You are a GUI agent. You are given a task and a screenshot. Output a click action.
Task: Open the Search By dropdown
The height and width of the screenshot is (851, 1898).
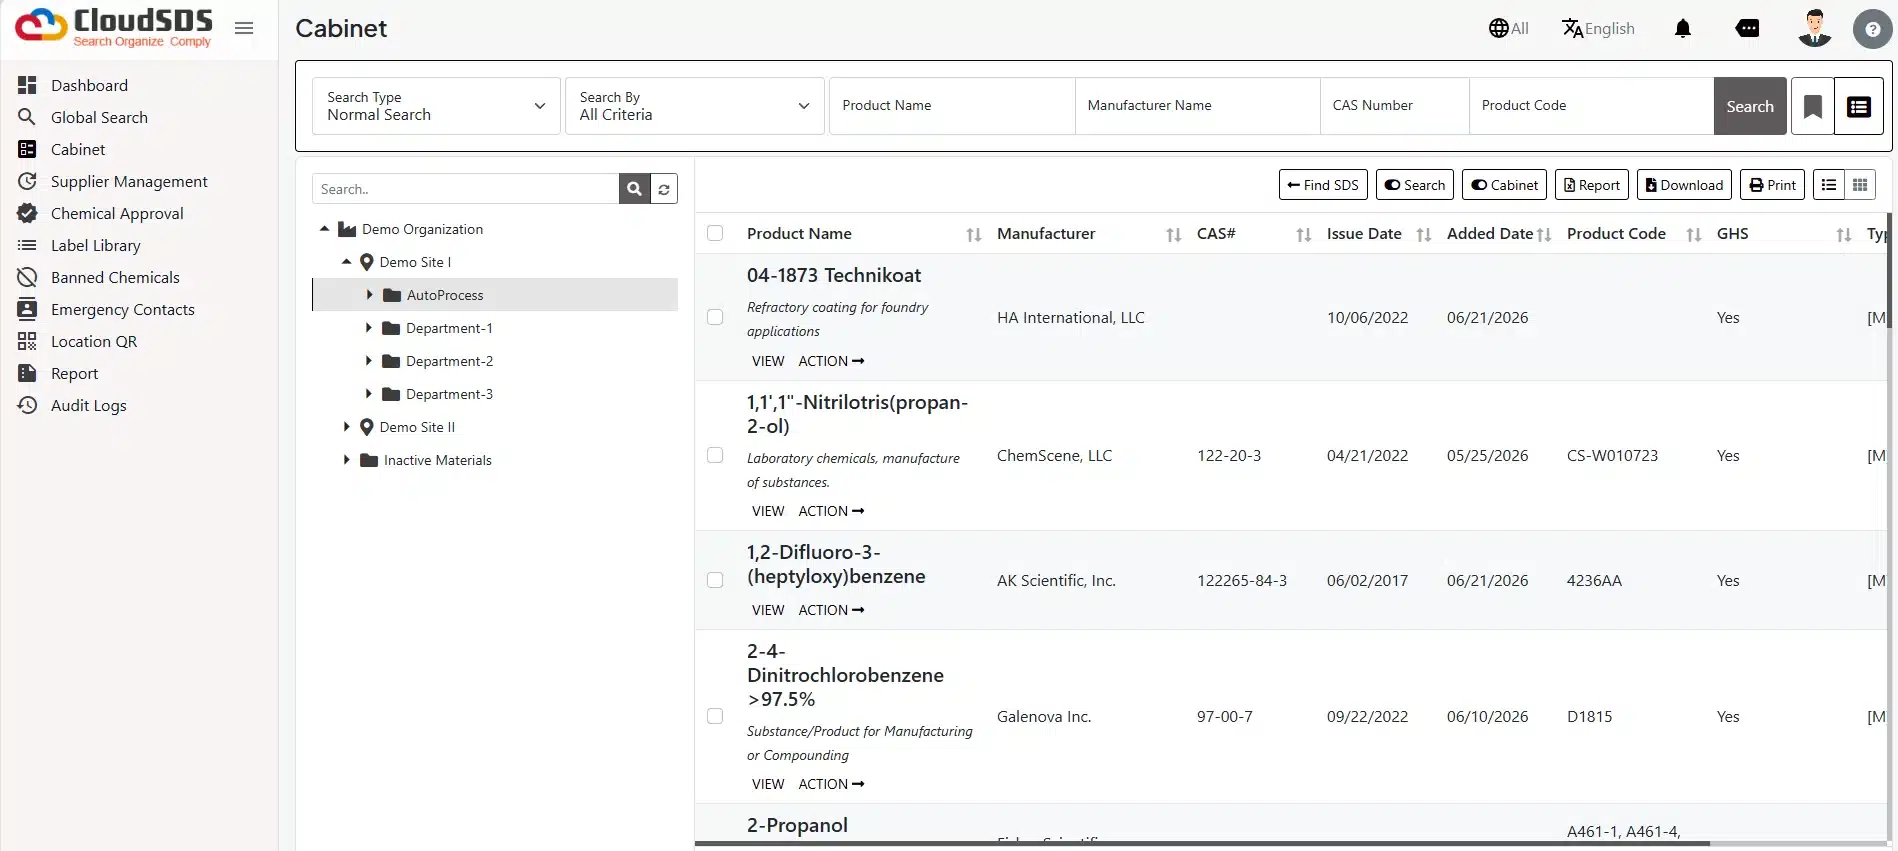[694, 106]
